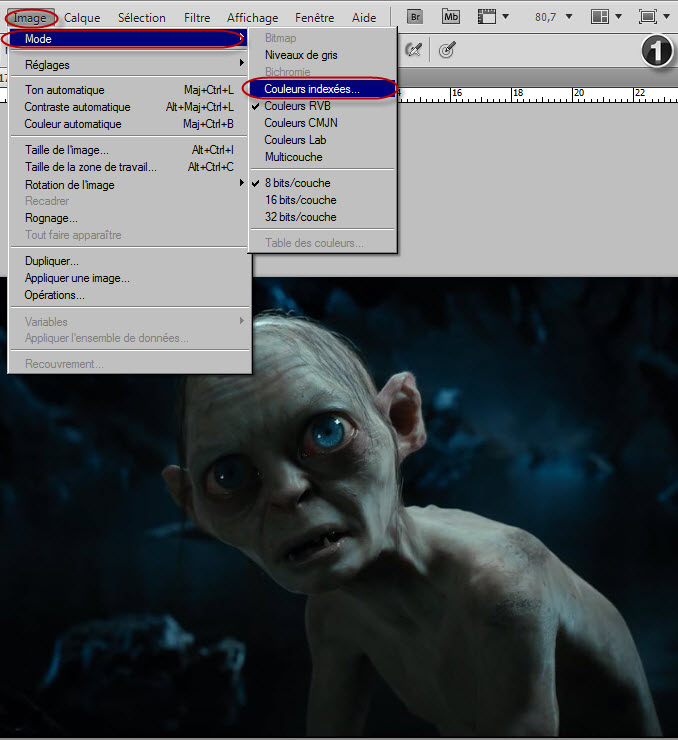This screenshot has height=740, width=678.
Task: Open the Filtre menu
Action: pyautogui.click(x=196, y=17)
